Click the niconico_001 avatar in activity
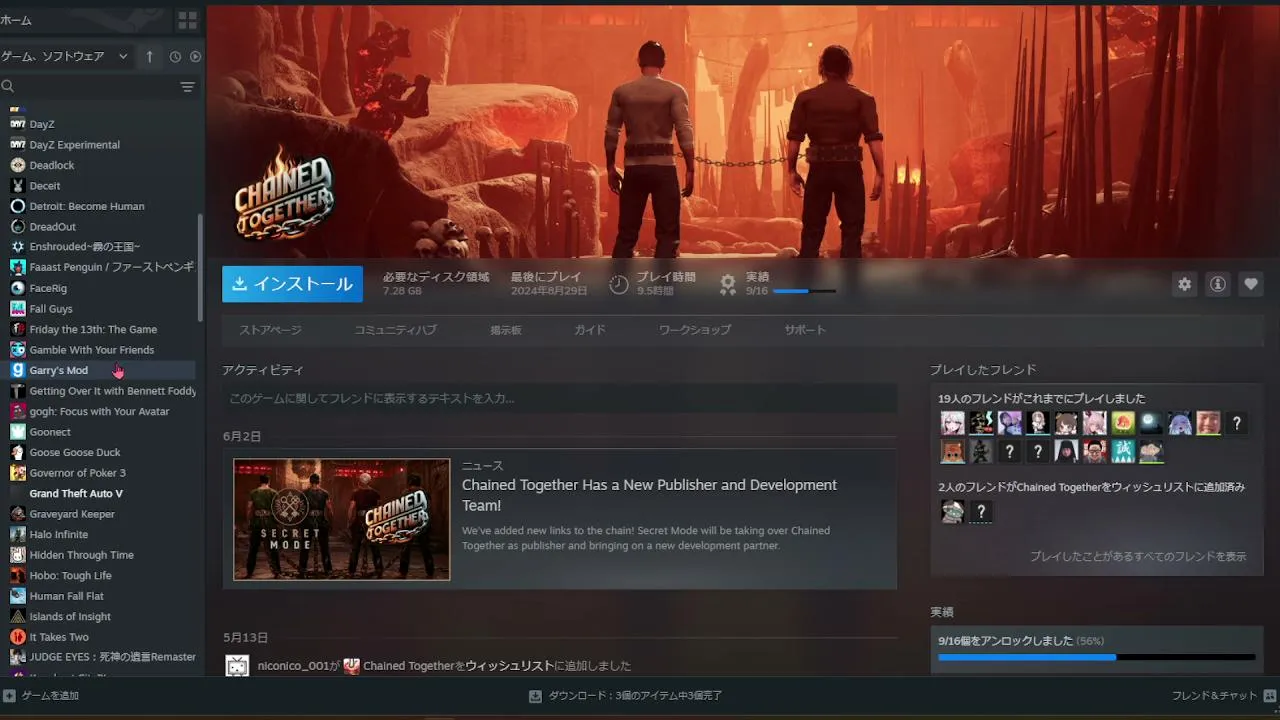The width and height of the screenshot is (1280, 720). [x=237, y=666]
